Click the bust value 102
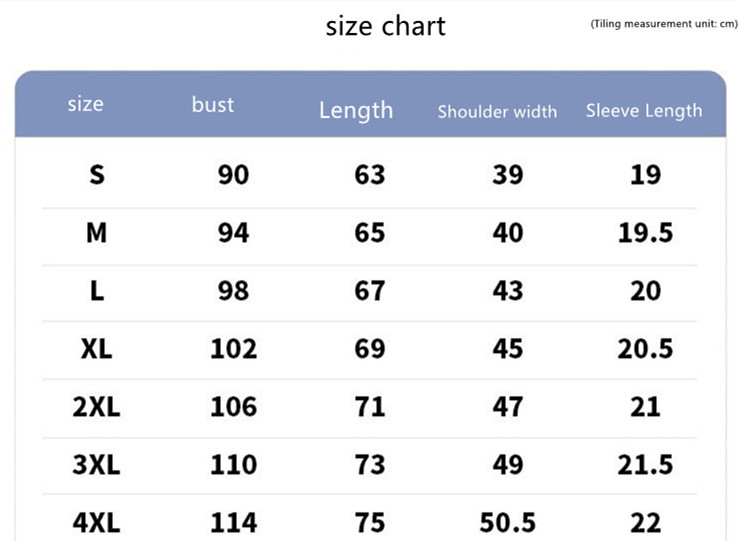739x541 pixels. coord(233,349)
